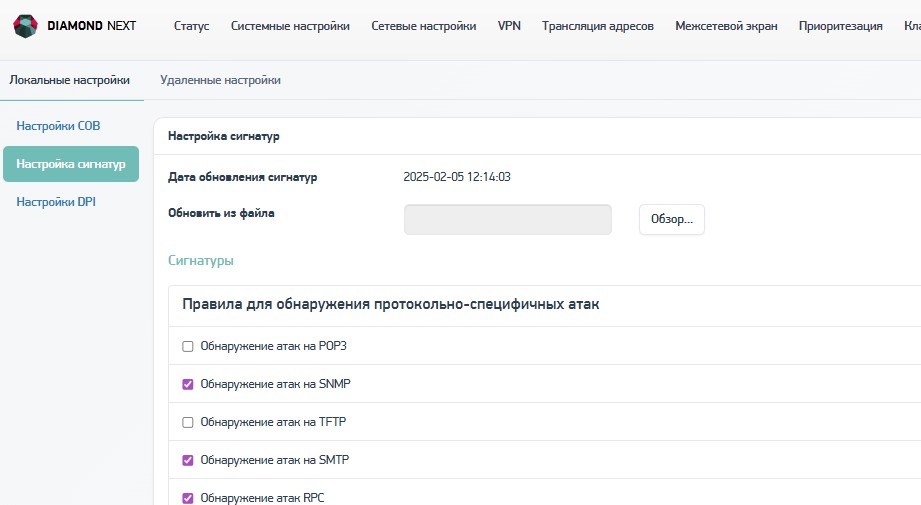The width and height of the screenshot is (921, 505).
Task: Click the Дата обновления сигнатур label
Action: click(x=243, y=177)
